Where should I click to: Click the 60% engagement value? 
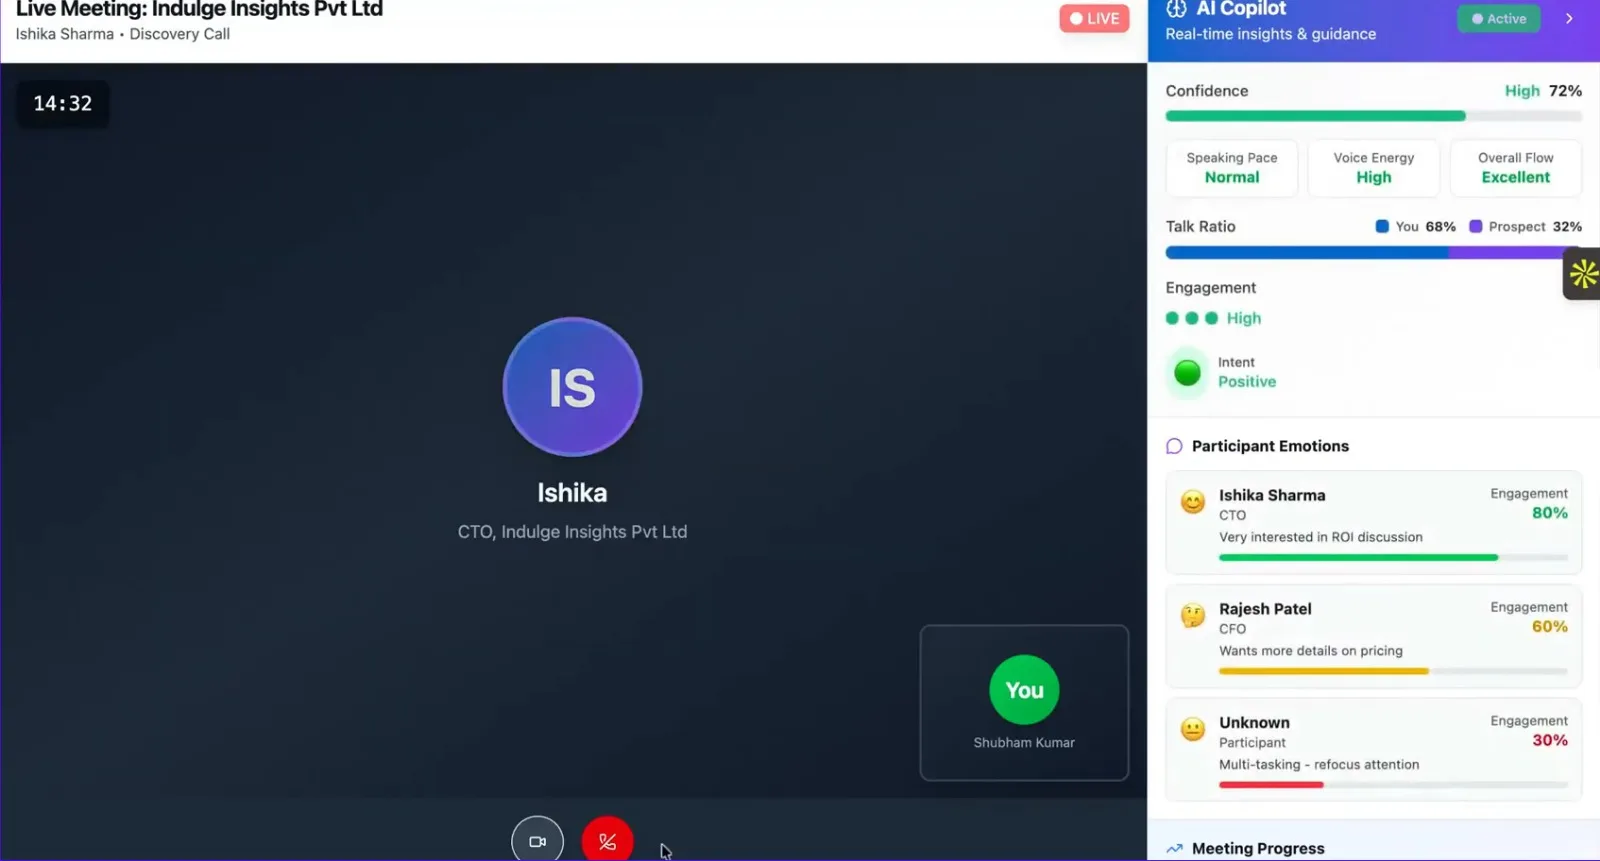click(x=1550, y=627)
